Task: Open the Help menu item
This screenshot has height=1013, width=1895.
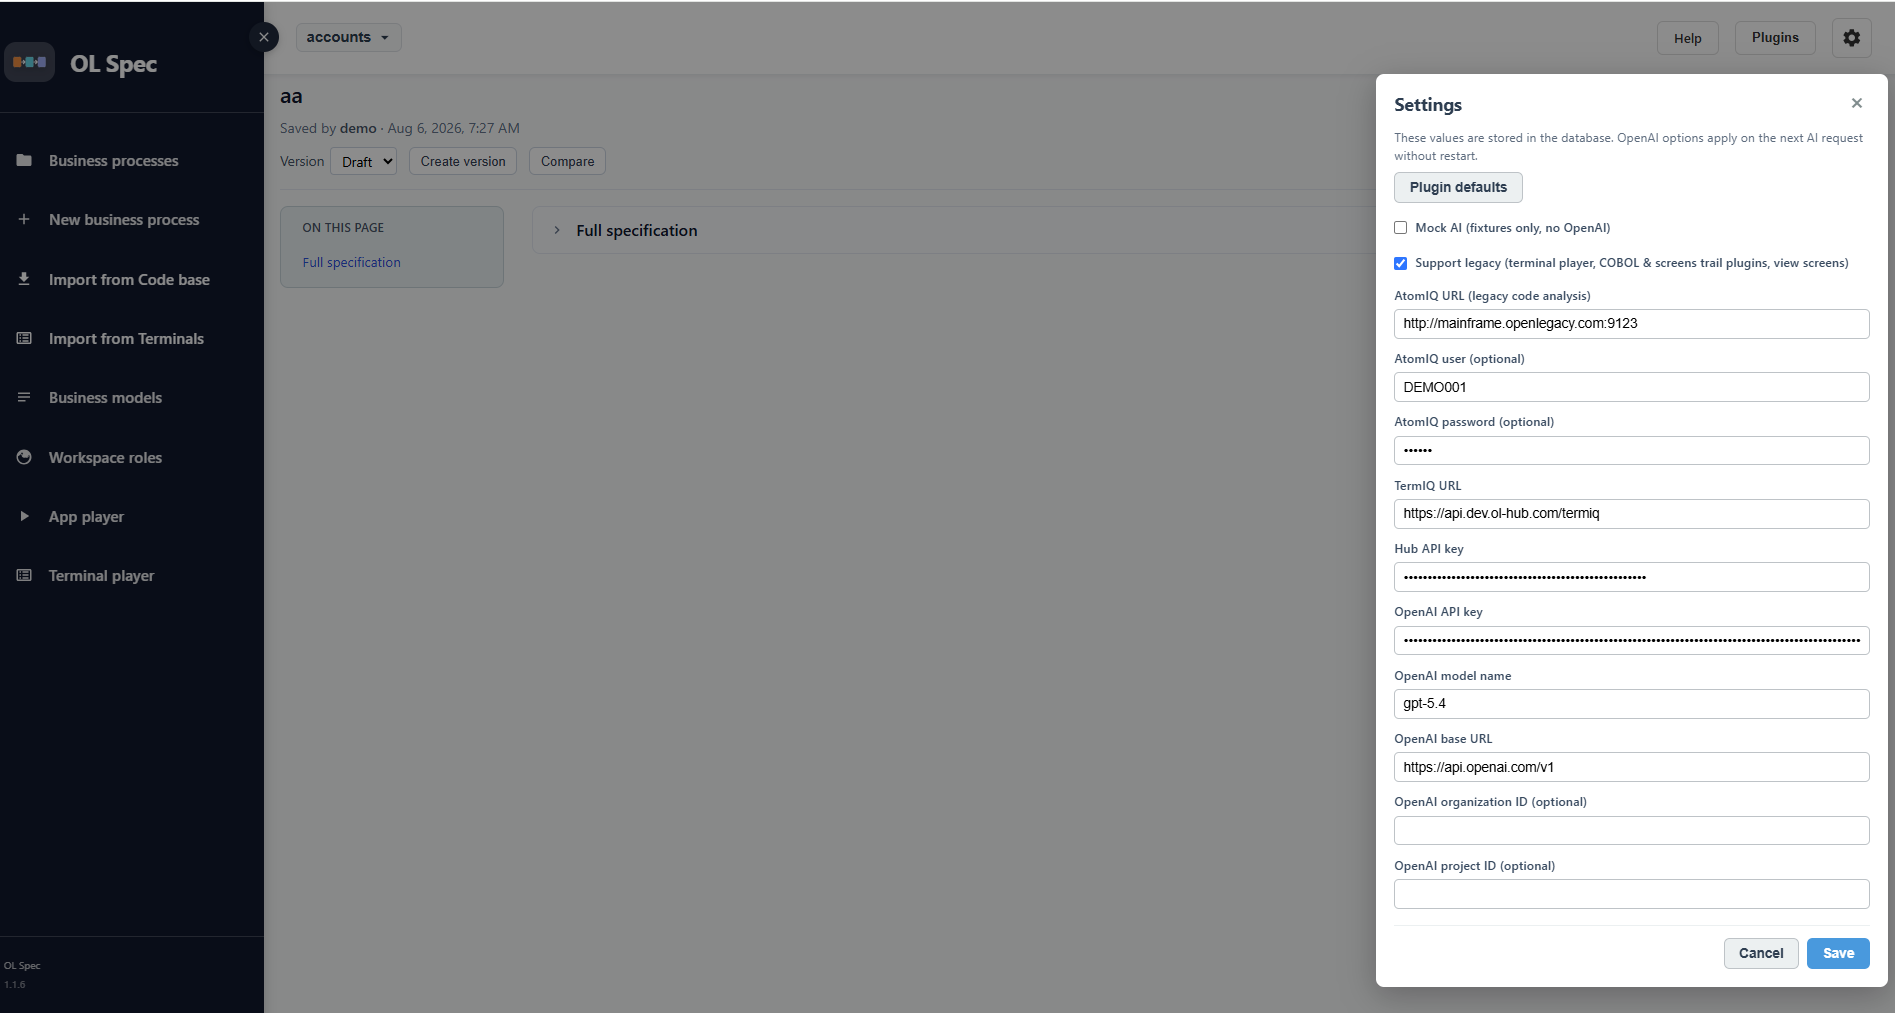Action: click(1687, 38)
